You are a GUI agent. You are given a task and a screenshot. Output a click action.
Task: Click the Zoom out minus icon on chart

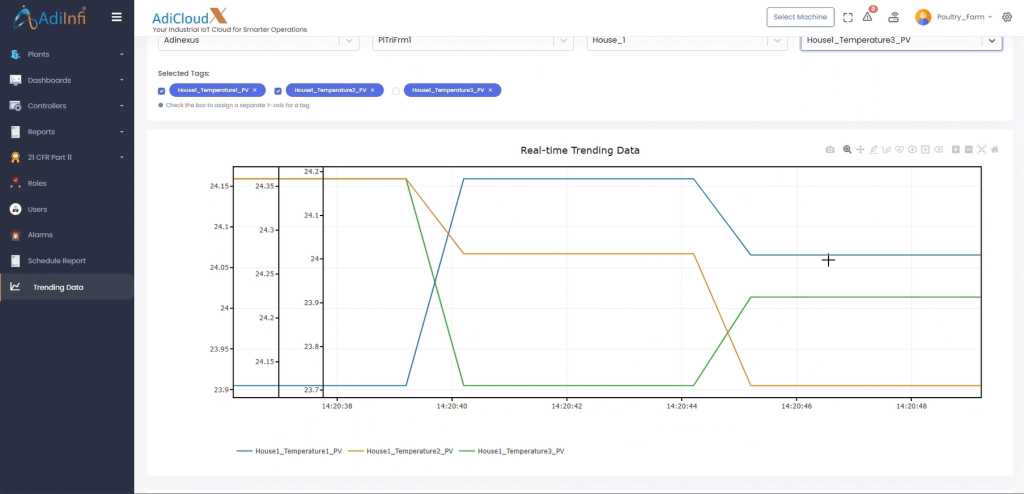tap(968, 150)
